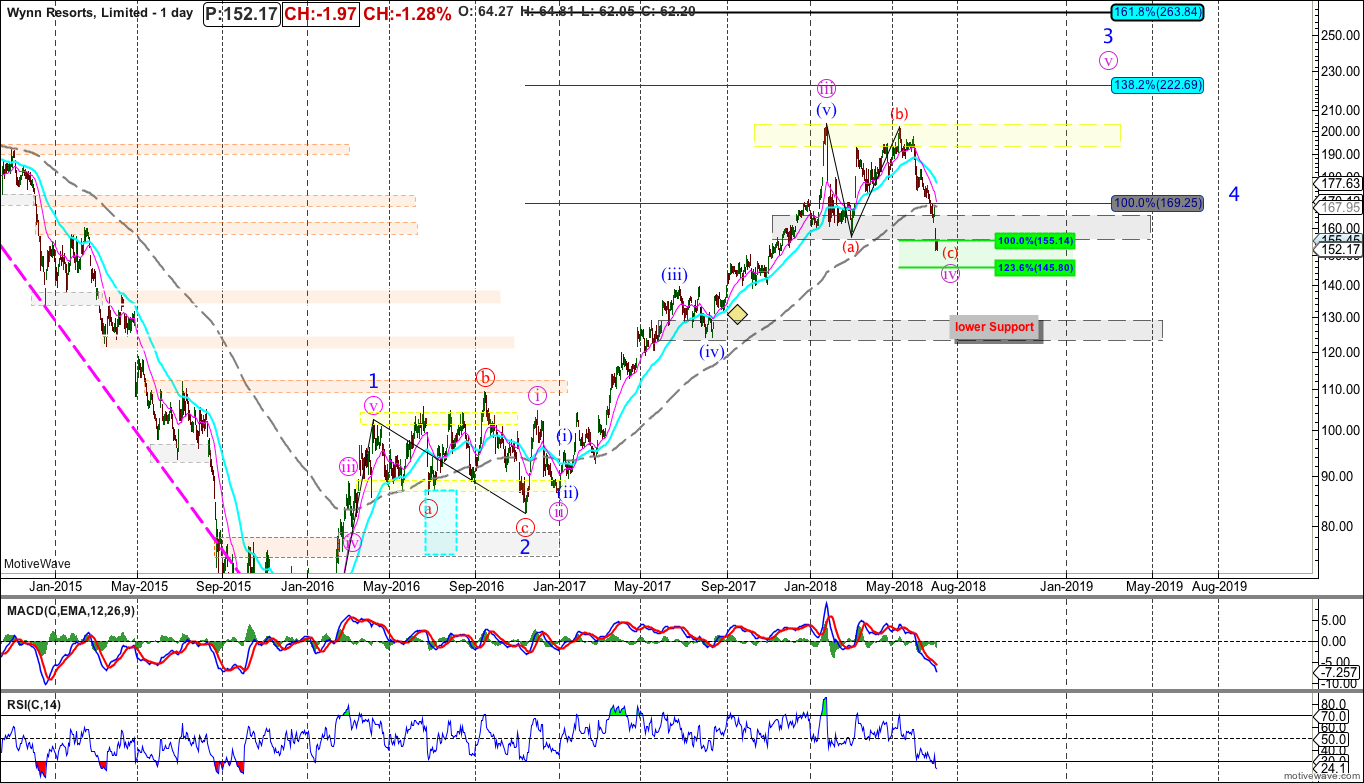
Task: Click the 230.00 price axis label
Action: pos(1340,71)
